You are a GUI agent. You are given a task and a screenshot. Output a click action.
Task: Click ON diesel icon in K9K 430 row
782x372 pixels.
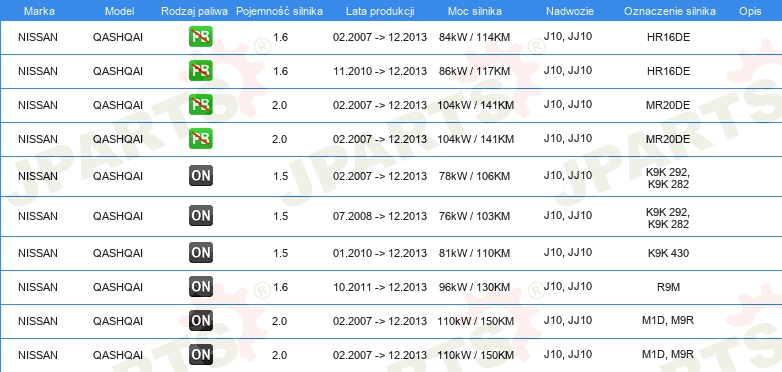pos(201,253)
